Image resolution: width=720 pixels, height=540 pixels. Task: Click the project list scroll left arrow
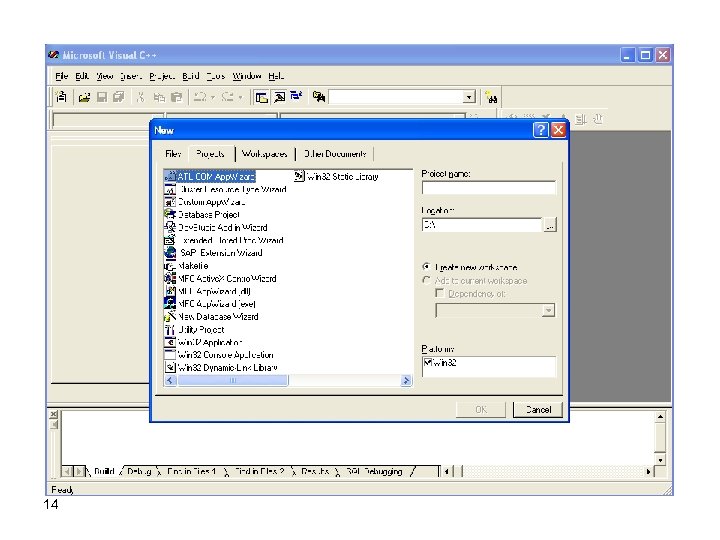coord(171,380)
